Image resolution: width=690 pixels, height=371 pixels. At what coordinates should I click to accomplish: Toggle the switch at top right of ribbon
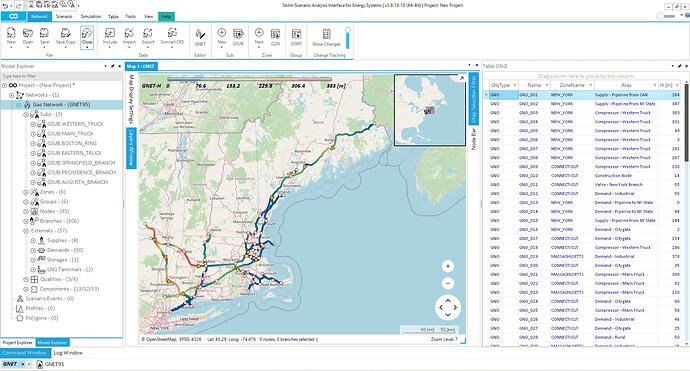click(x=665, y=16)
